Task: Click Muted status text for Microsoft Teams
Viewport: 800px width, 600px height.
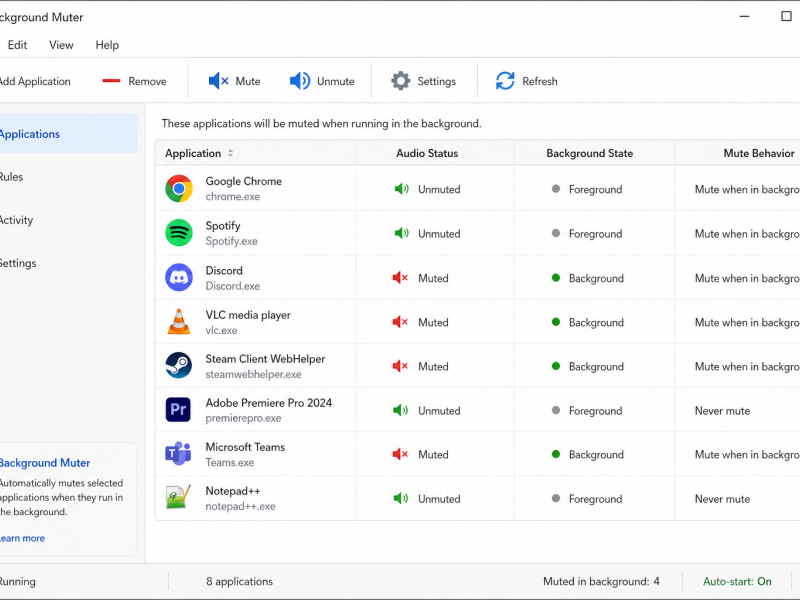Action: [433, 455]
